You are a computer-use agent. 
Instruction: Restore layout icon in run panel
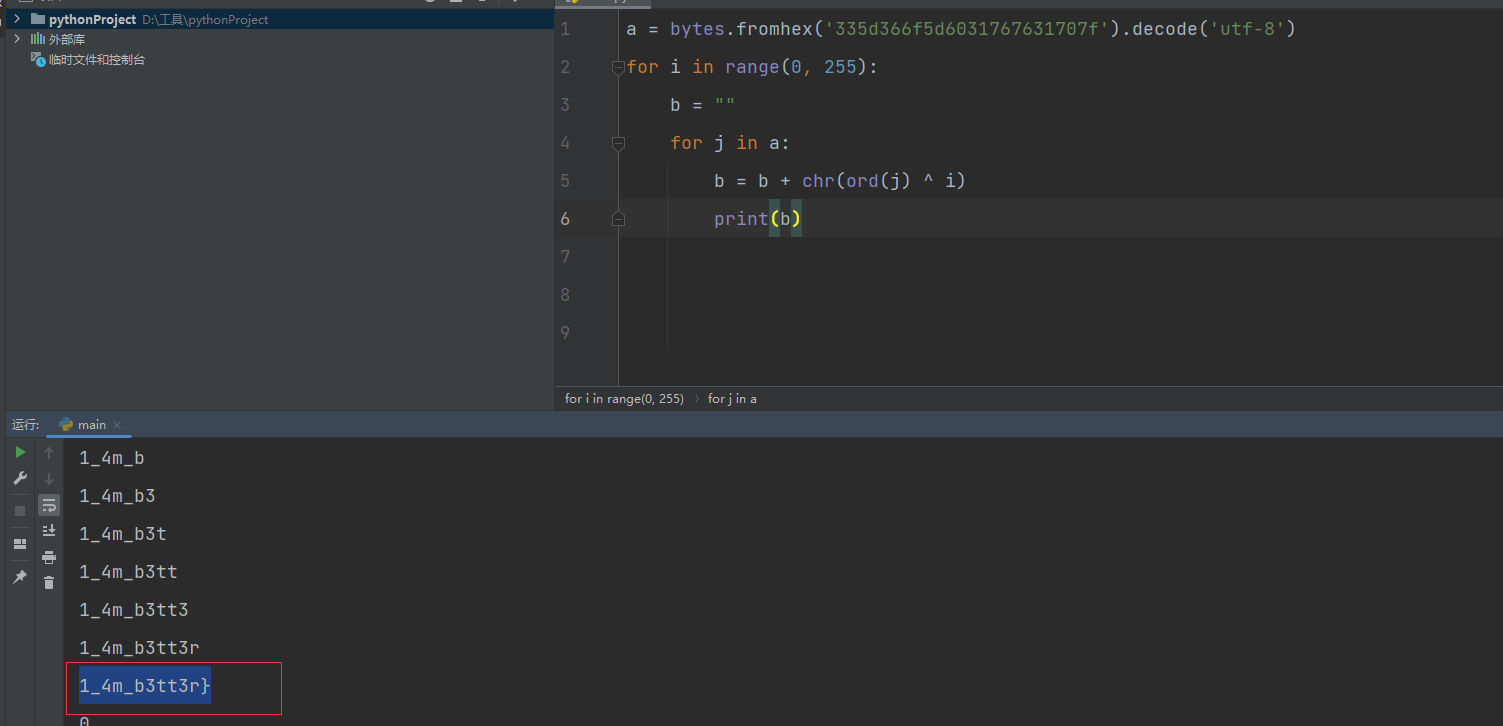coord(20,544)
